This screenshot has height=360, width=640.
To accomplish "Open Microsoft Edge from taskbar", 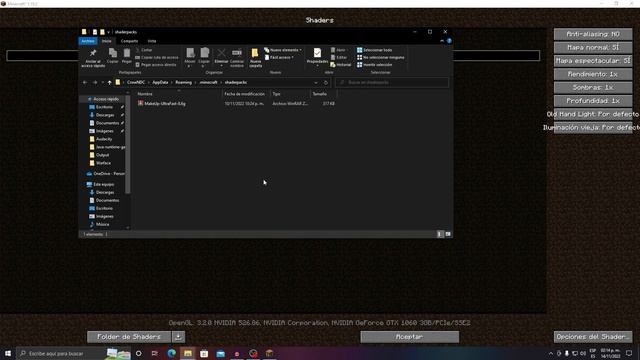I will point(171,353).
